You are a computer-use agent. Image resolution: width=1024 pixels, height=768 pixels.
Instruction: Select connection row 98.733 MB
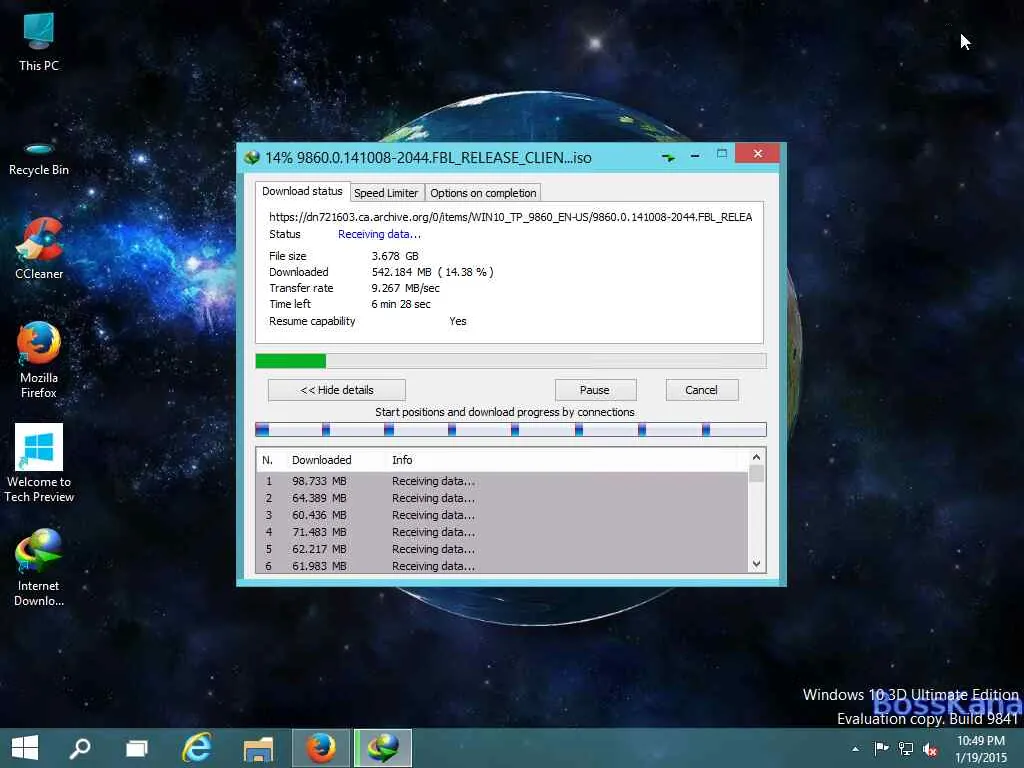tap(502, 481)
